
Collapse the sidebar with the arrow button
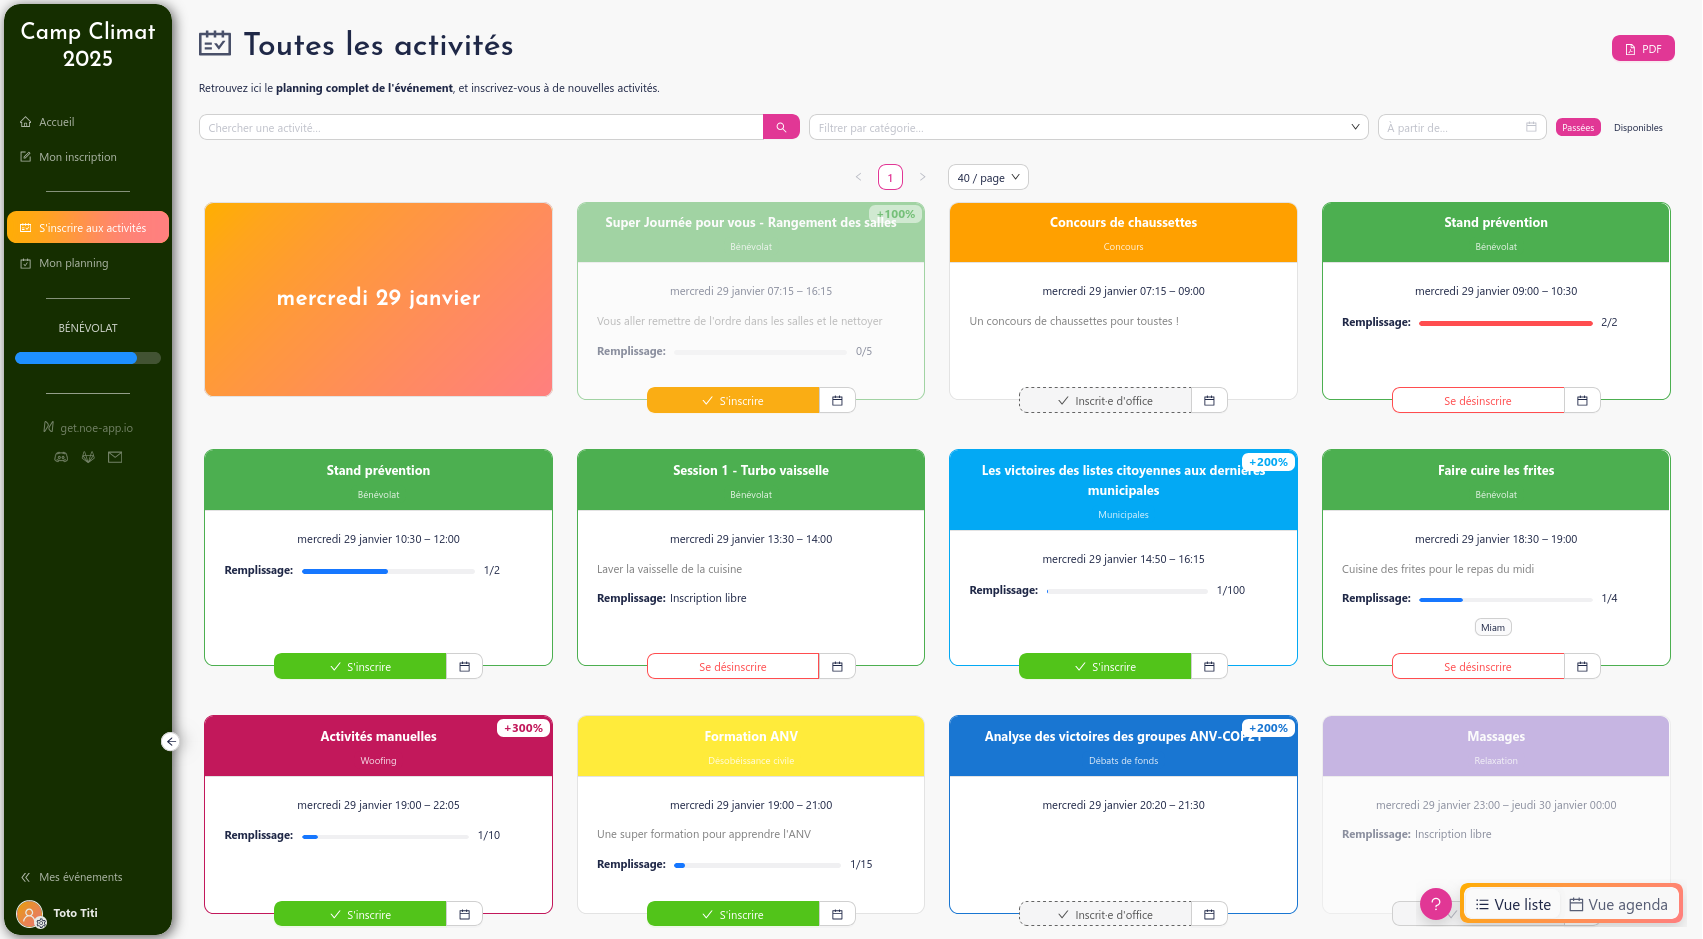(171, 741)
